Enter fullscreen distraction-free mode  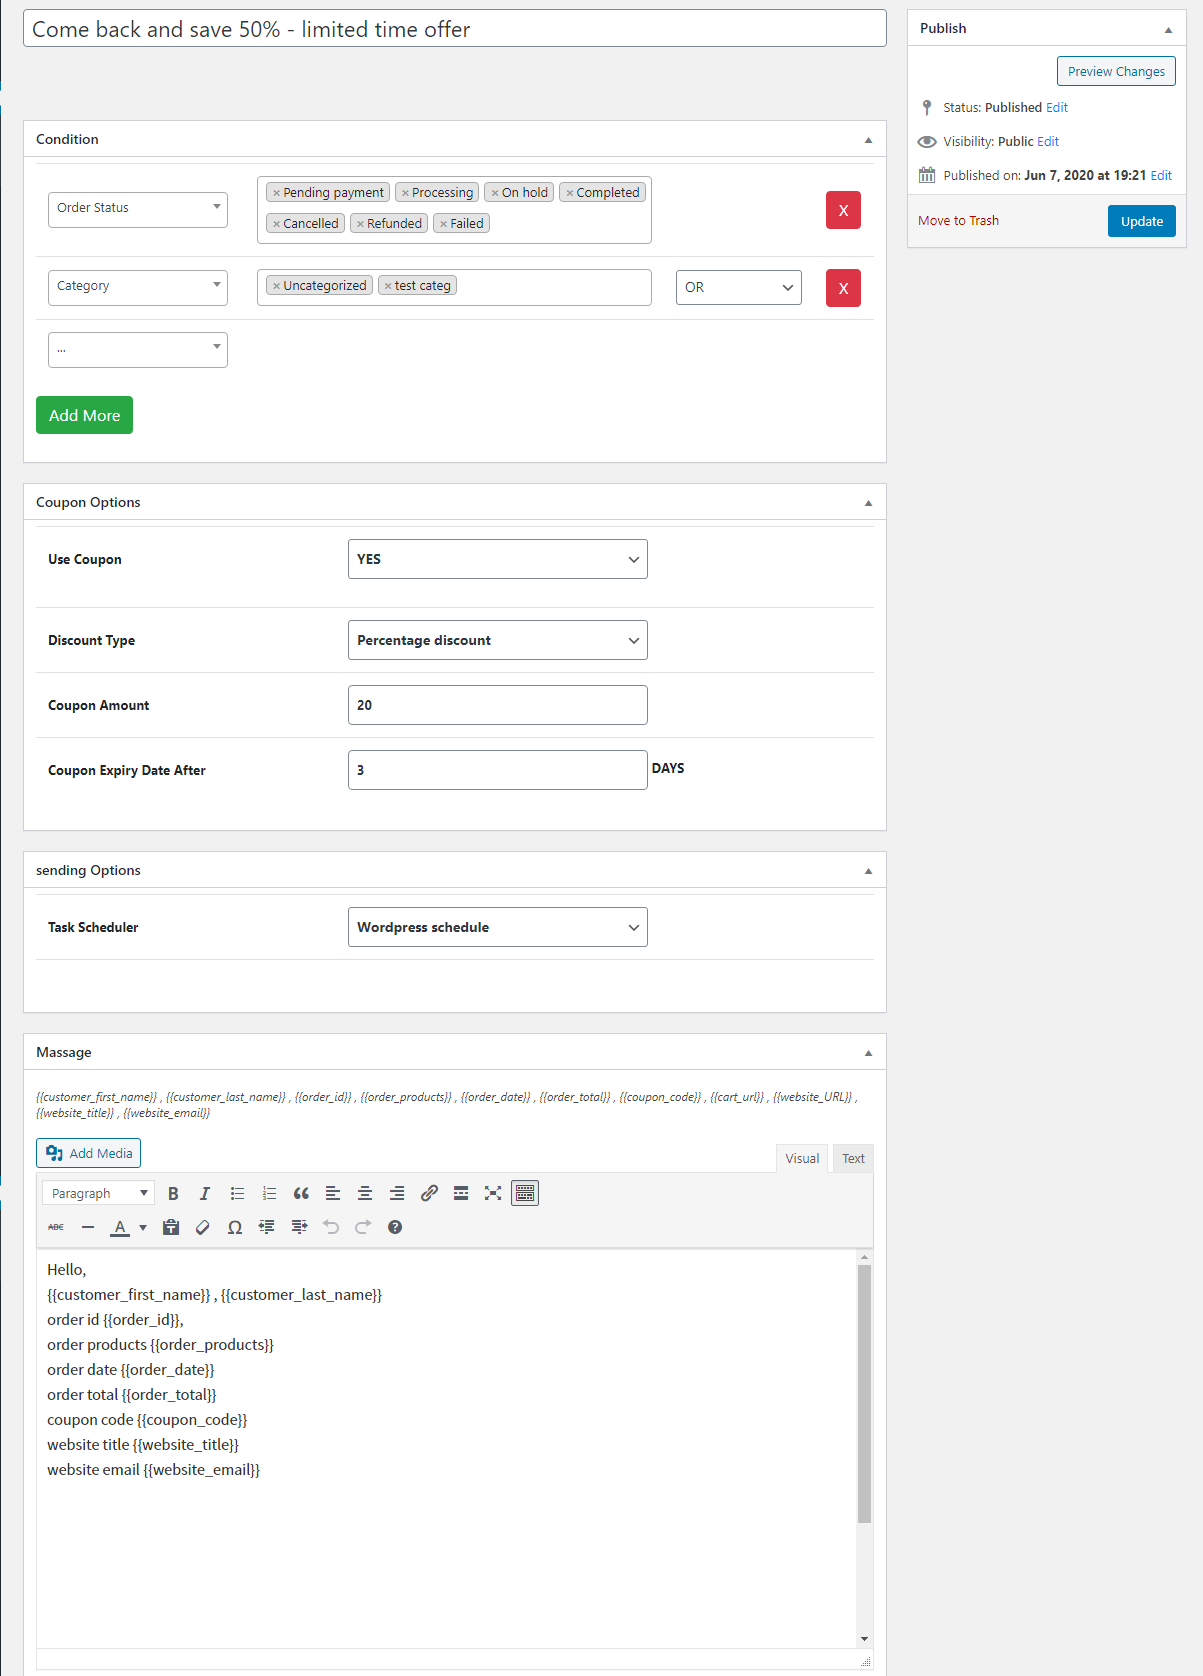(493, 1193)
